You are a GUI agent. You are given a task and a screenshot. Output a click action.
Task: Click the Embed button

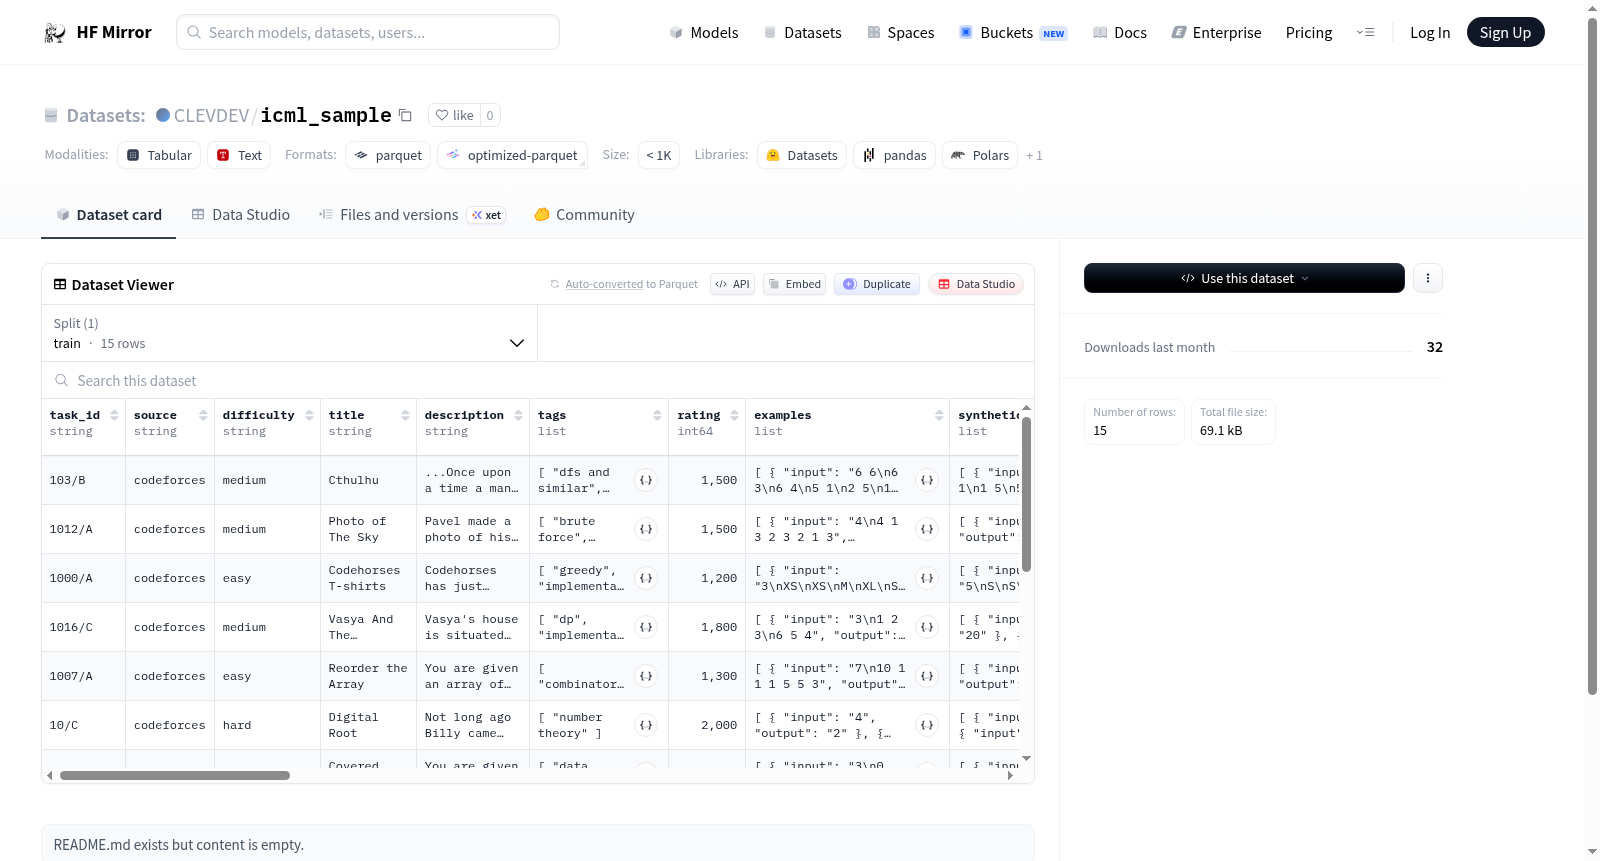794,284
